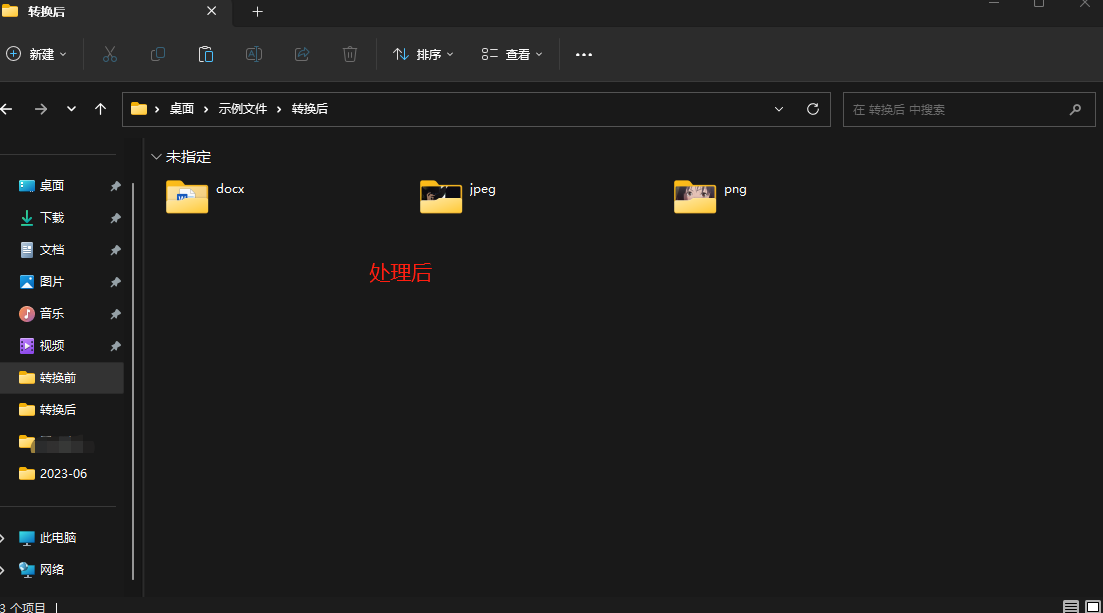1103x613 pixels.
Task: Select the Cut icon in the toolbar
Action: point(110,54)
